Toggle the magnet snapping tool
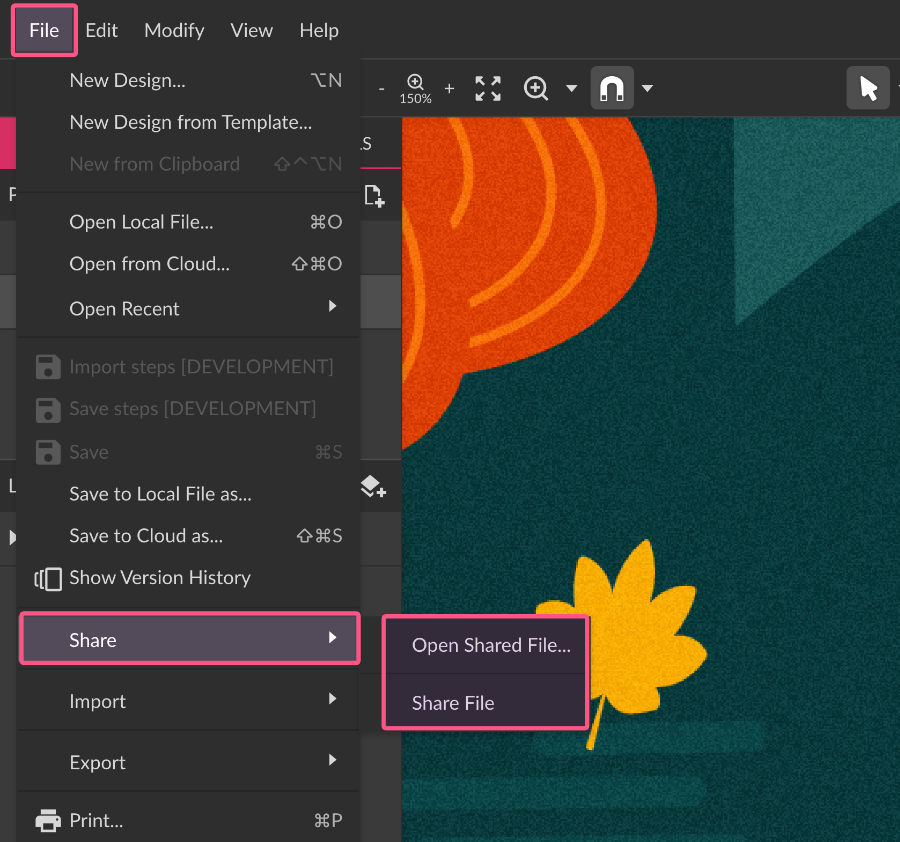This screenshot has width=900, height=842. [x=611, y=88]
